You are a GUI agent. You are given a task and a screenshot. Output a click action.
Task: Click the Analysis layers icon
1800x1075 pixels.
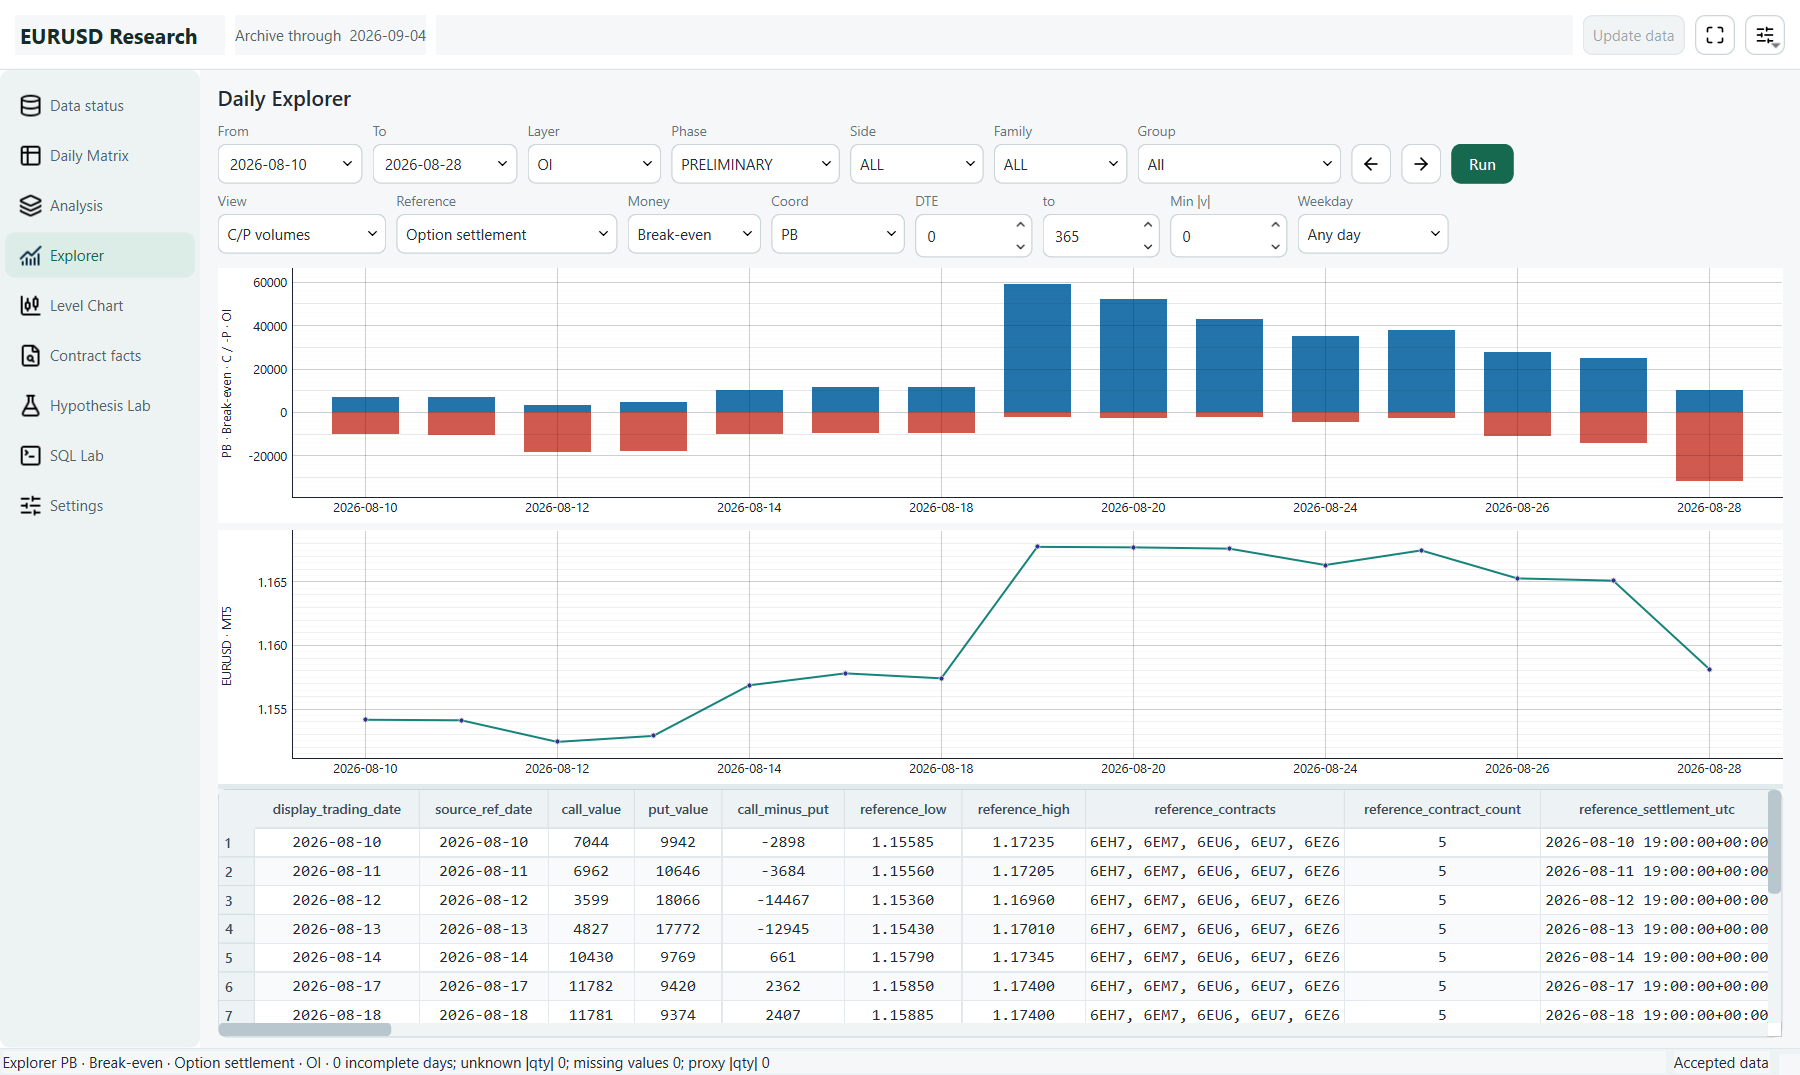31,206
